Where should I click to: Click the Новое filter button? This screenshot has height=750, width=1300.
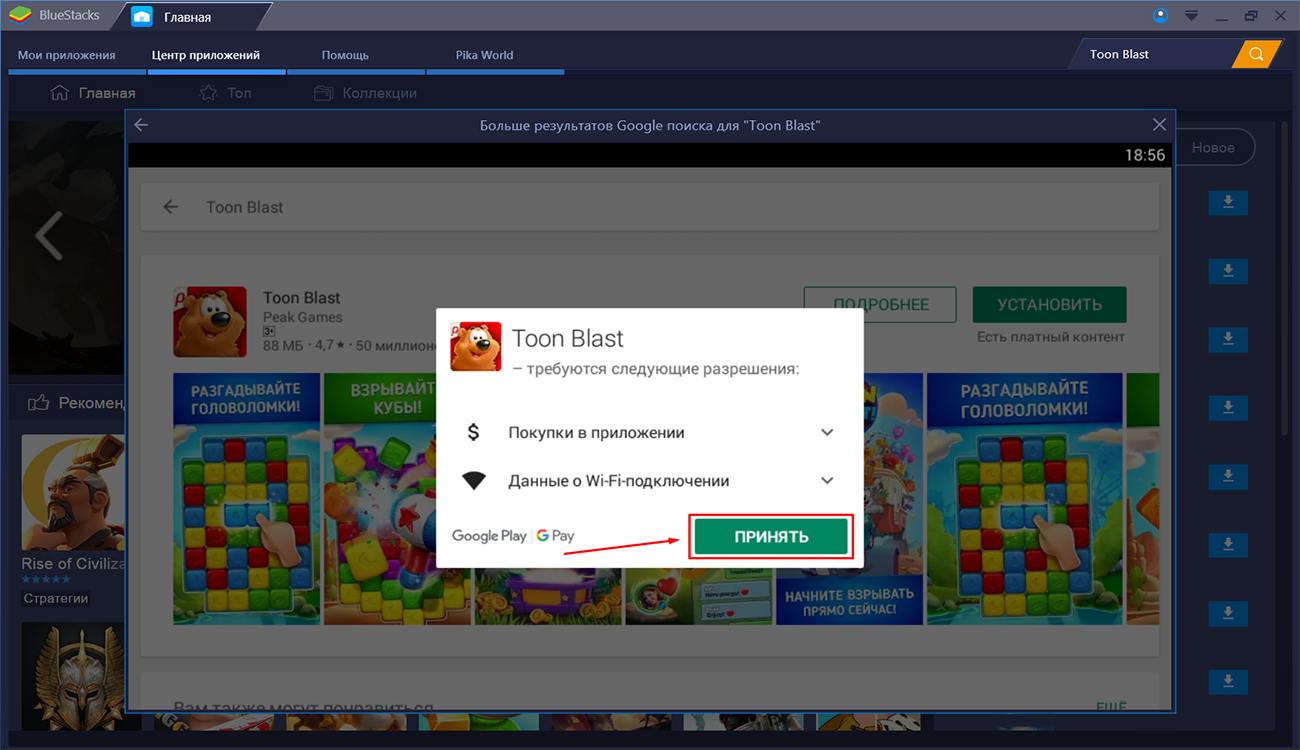tap(1213, 148)
